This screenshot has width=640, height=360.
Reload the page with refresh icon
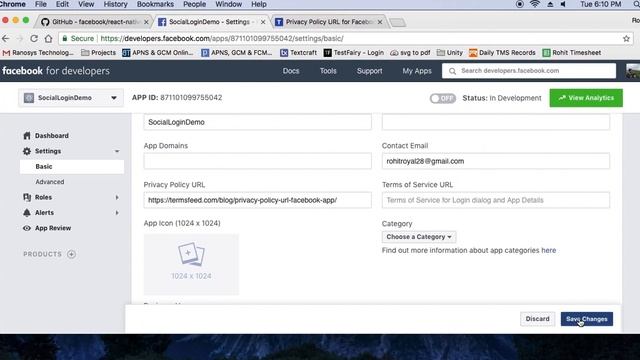pos(34,38)
